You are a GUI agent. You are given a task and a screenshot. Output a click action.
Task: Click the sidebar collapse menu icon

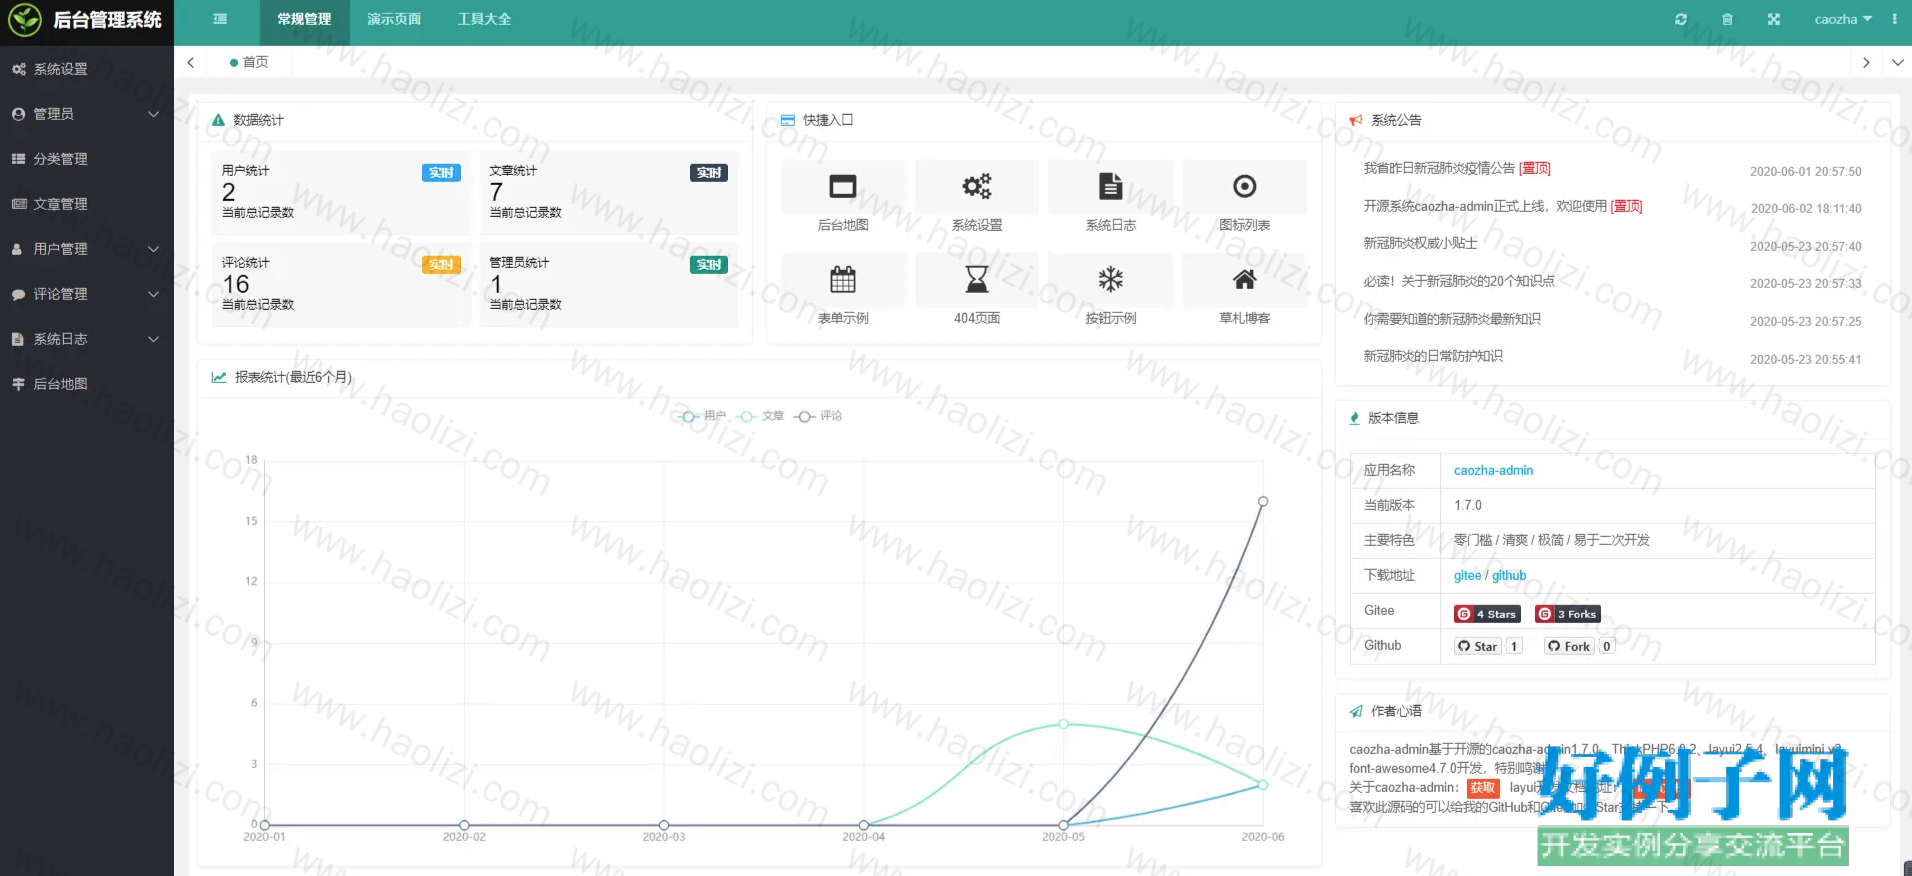[x=220, y=19]
